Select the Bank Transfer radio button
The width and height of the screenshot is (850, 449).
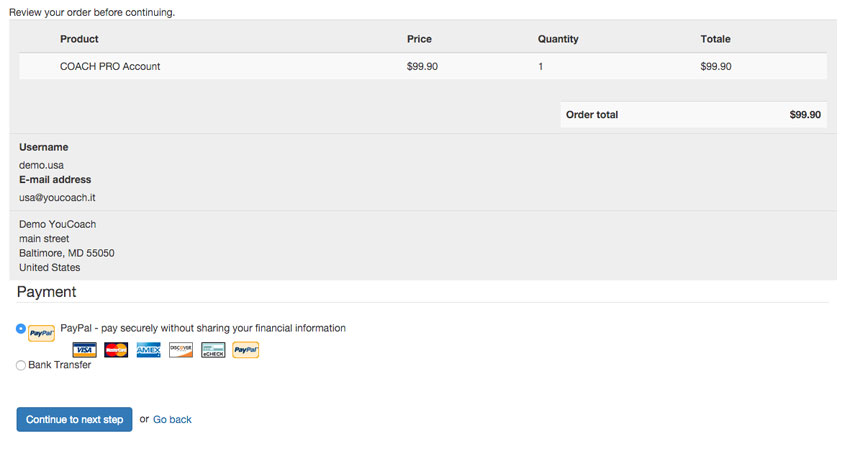(x=21, y=365)
